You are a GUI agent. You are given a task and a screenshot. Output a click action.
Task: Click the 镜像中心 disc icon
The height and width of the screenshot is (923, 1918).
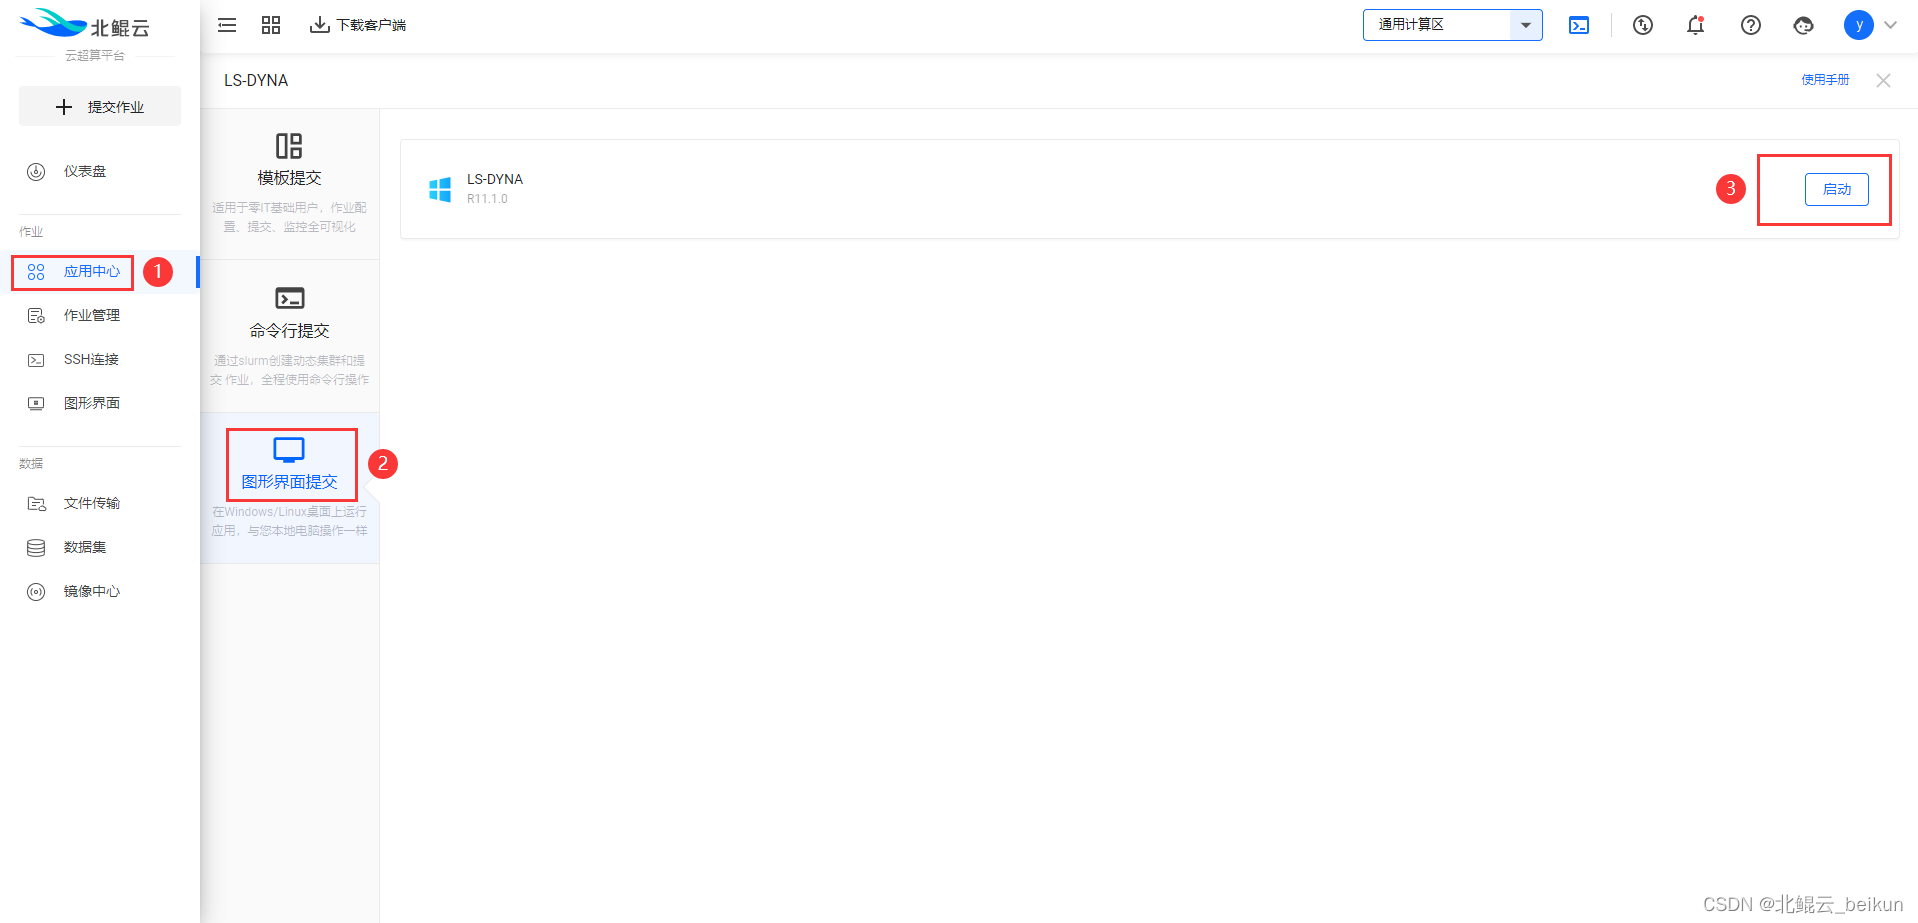36,592
